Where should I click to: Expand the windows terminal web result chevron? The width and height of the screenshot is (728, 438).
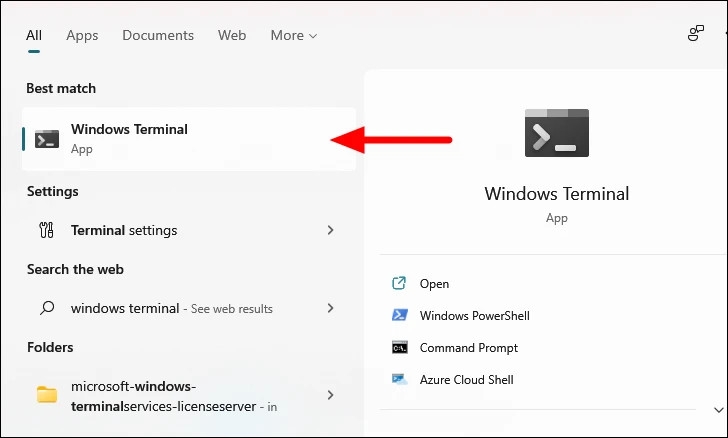(330, 308)
